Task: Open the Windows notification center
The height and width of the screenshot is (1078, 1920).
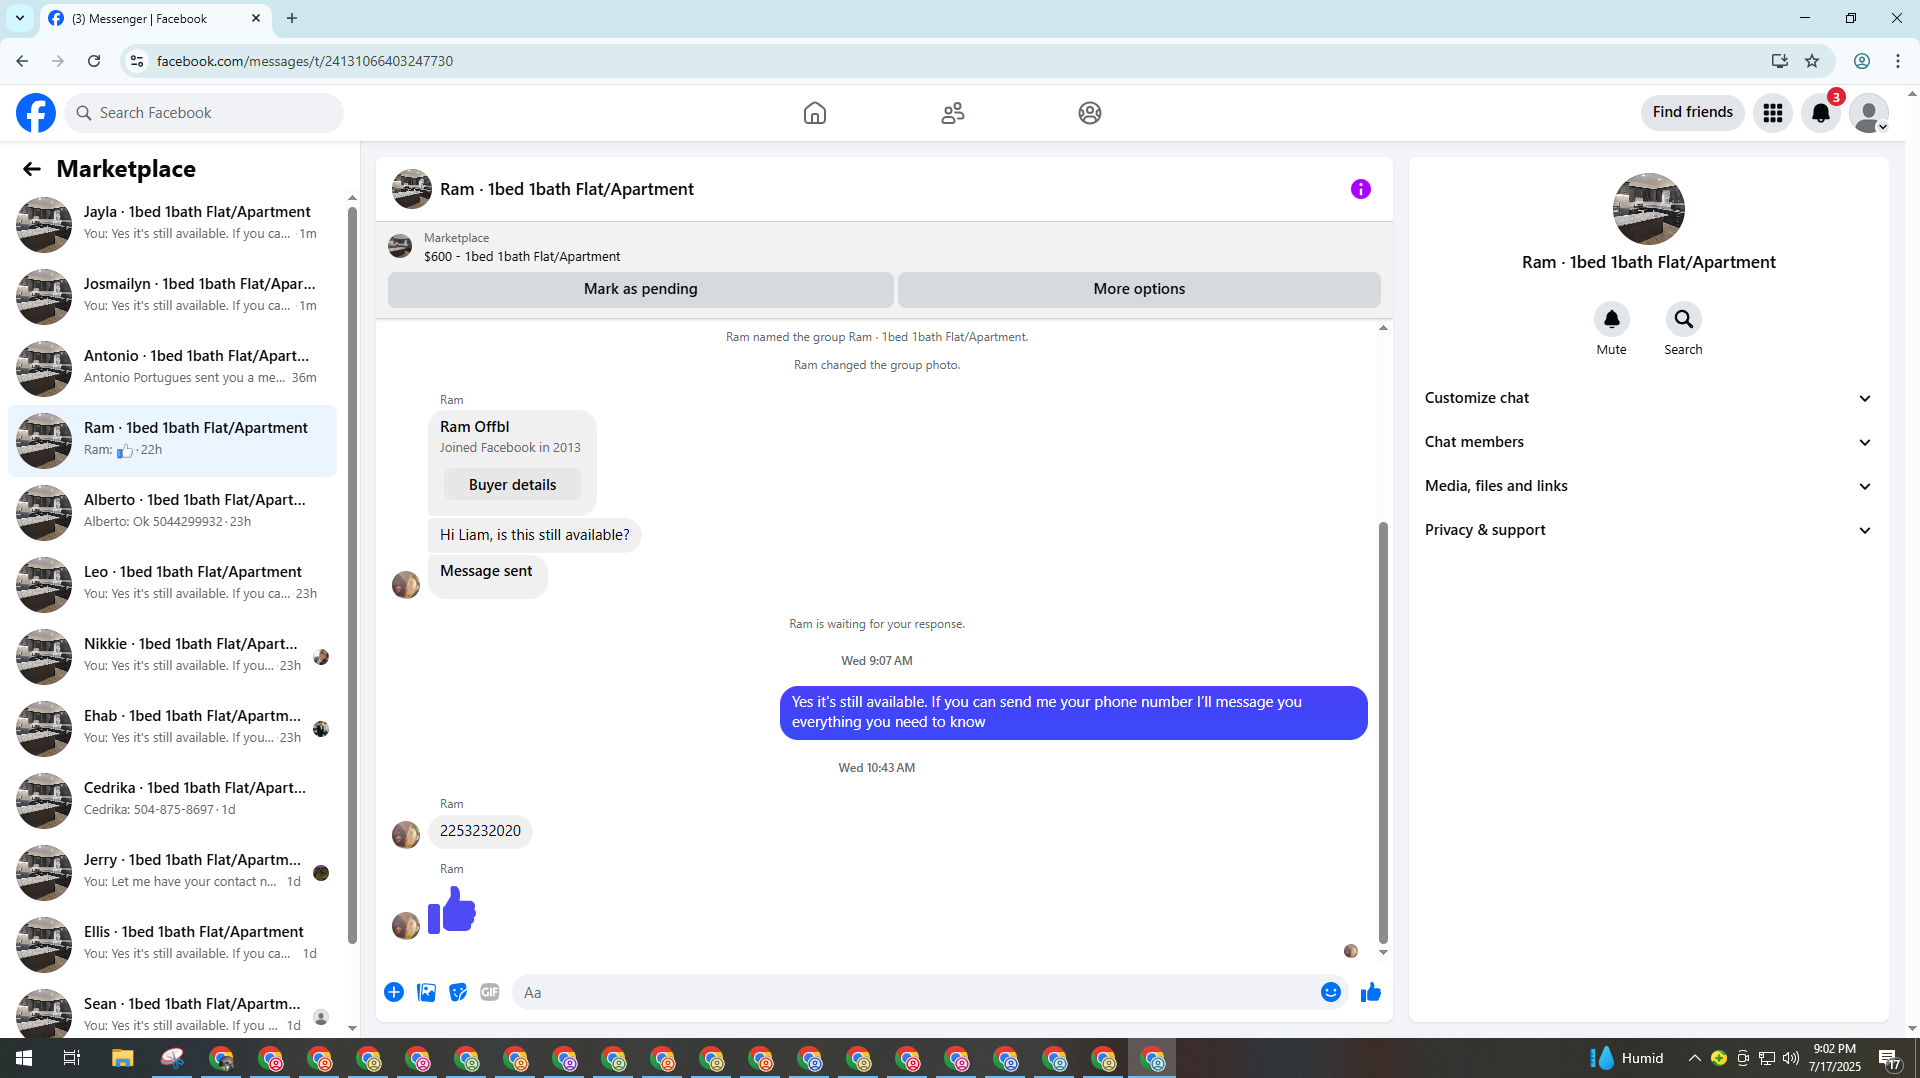Action: [1889, 1058]
